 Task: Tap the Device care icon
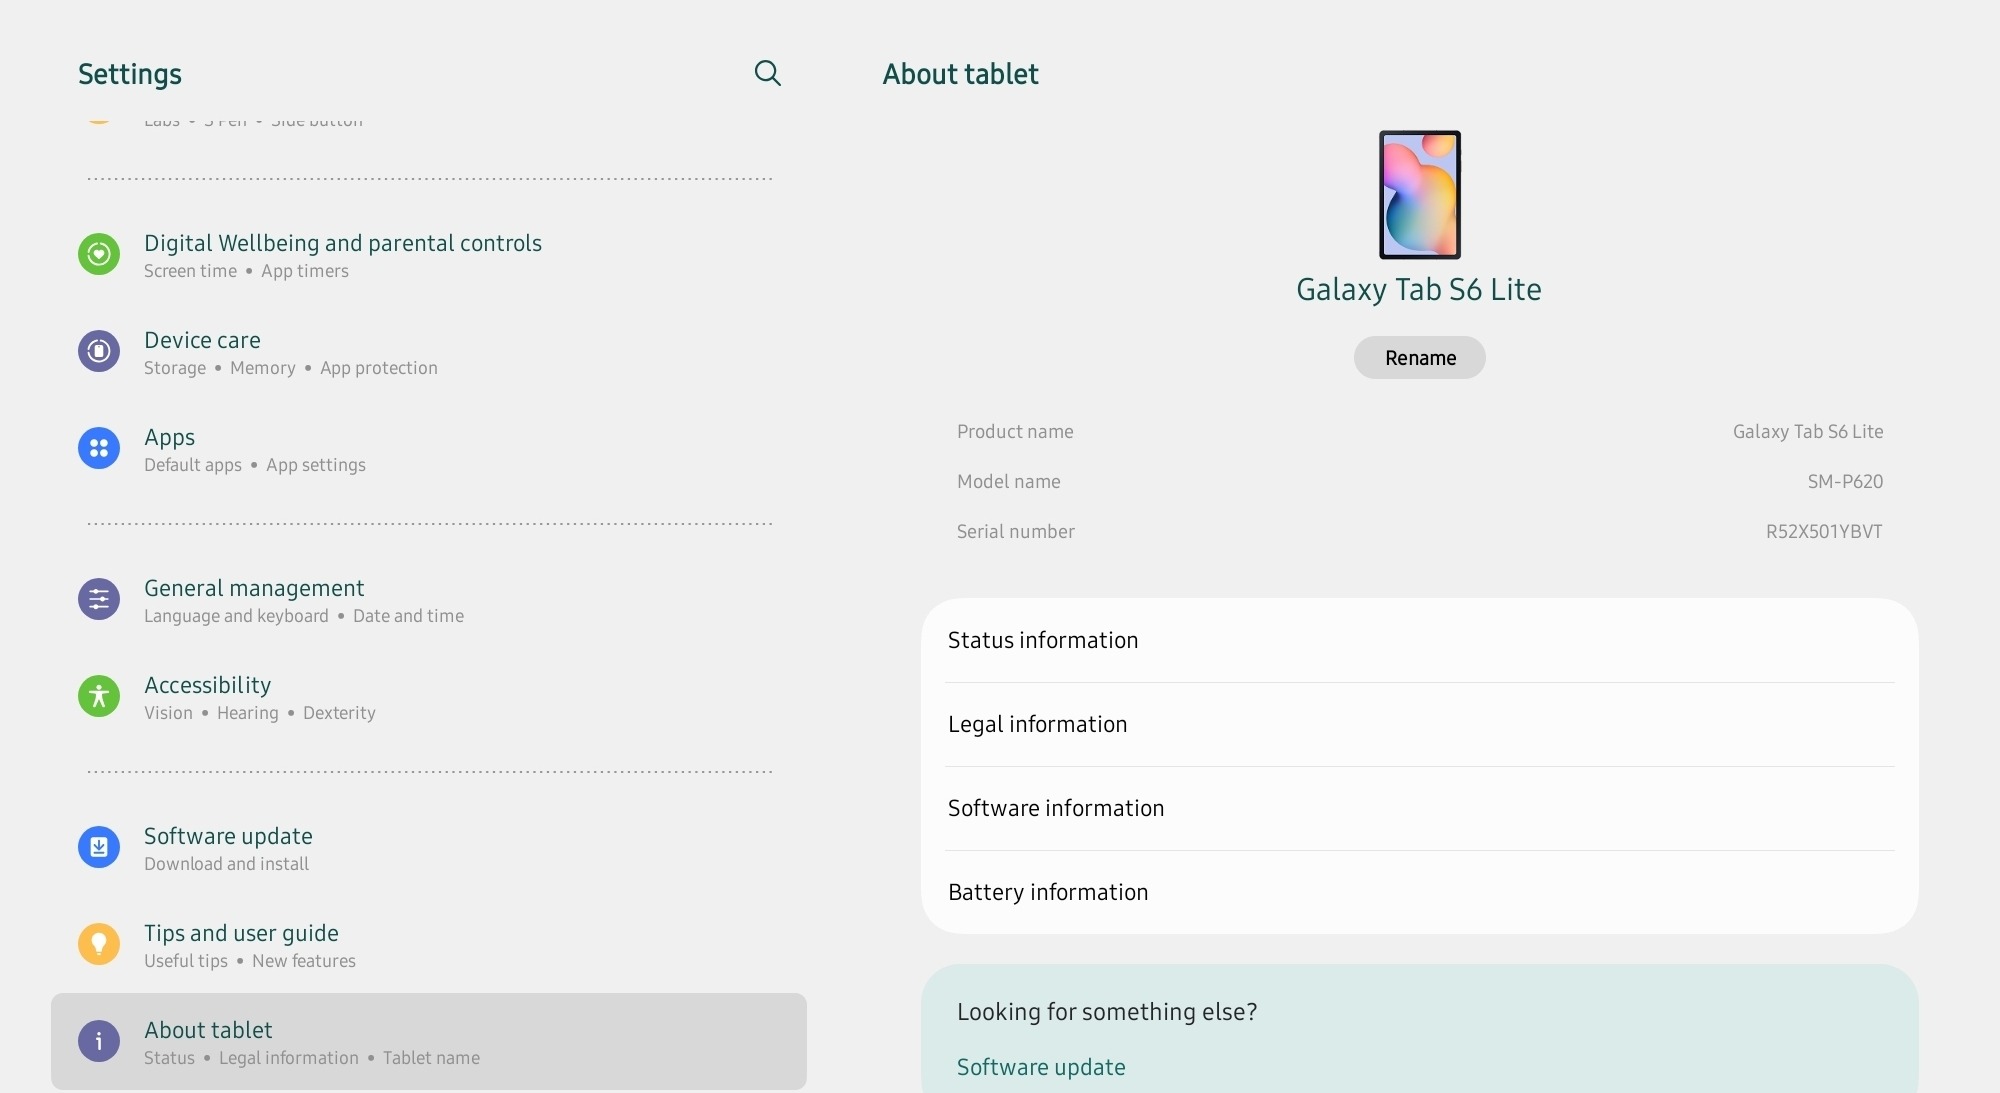pyautogui.click(x=99, y=351)
